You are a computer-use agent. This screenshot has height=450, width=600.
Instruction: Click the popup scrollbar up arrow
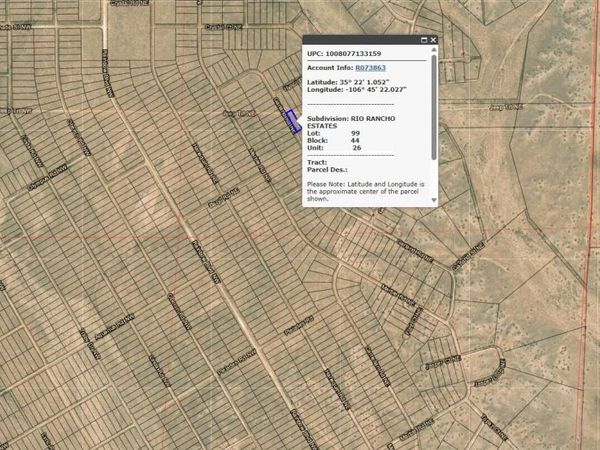[434, 50]
